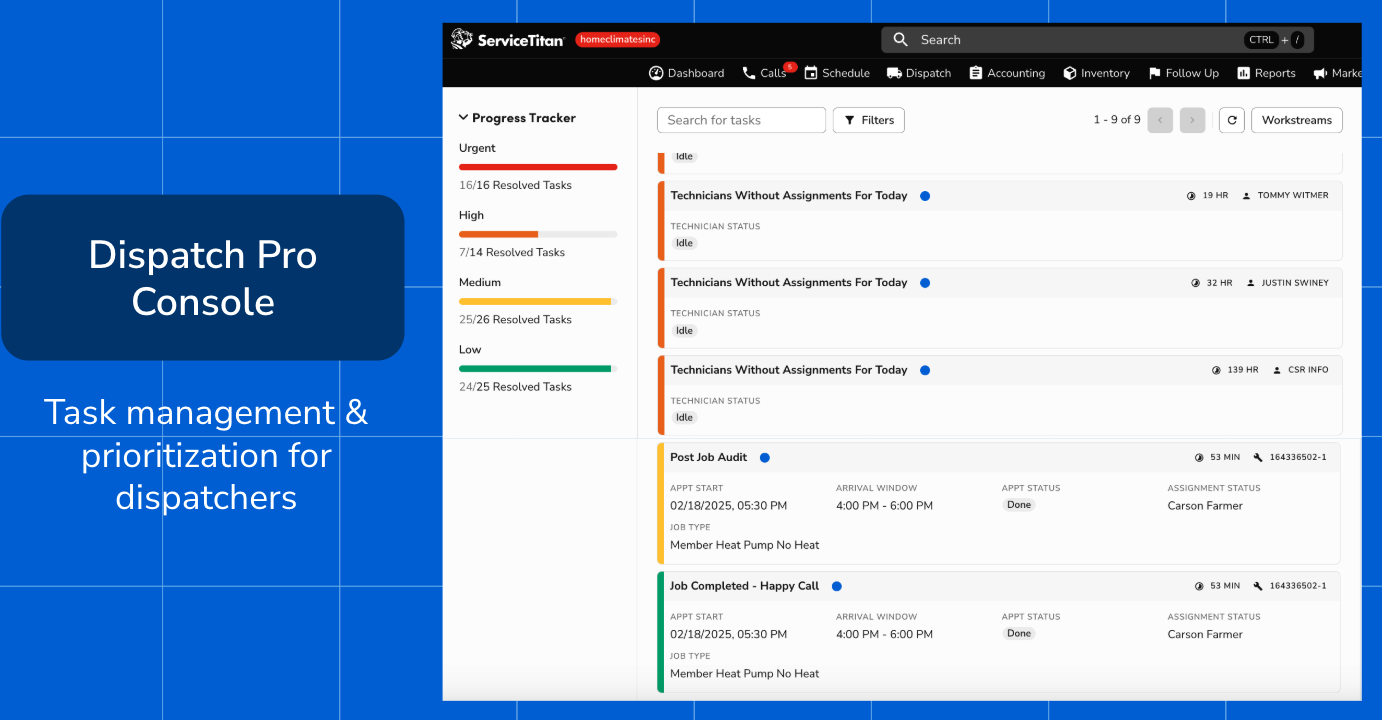Collapse the Progress Tracker section
This screenshot has height=720, width=1382.
click(x=462, y=117)
